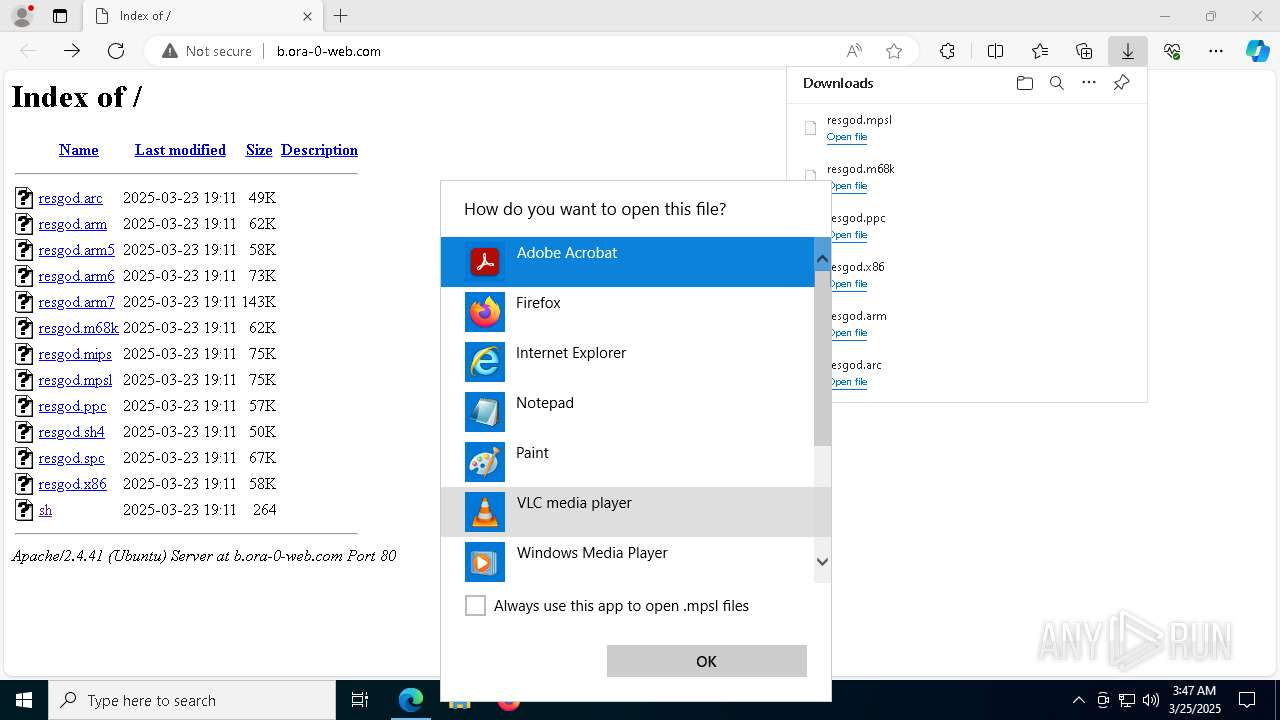1280x720 pixels.
Task: Open the sh script link
Action: [x=45, y=510]
